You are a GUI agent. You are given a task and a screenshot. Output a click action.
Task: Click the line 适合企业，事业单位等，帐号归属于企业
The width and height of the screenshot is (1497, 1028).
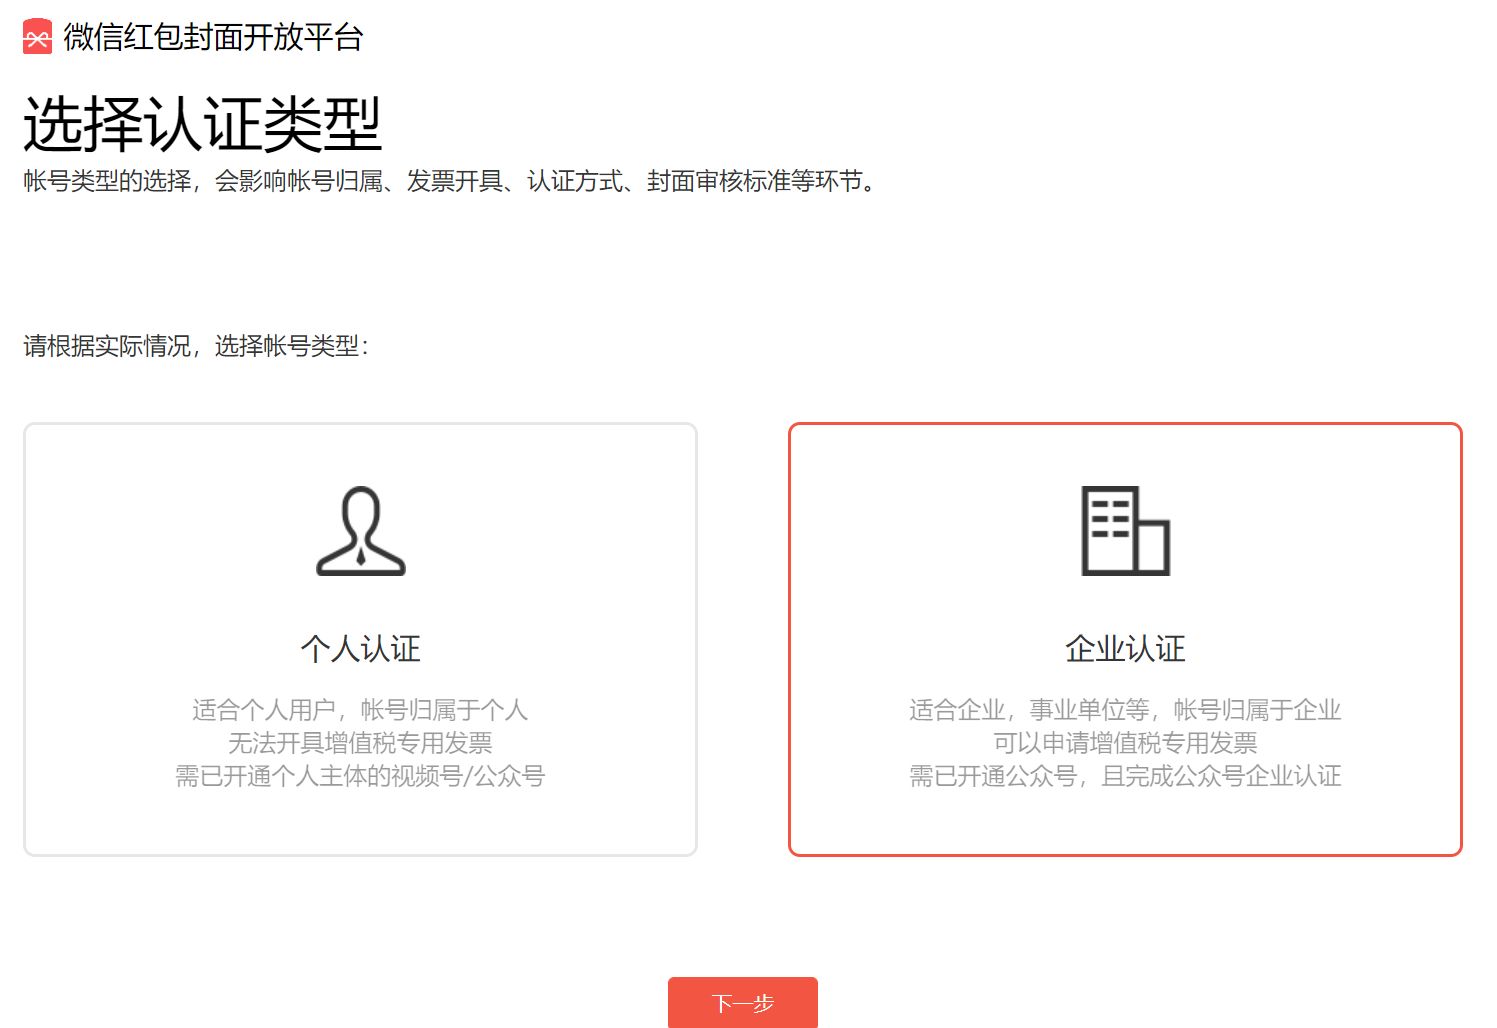[1124, 710]
